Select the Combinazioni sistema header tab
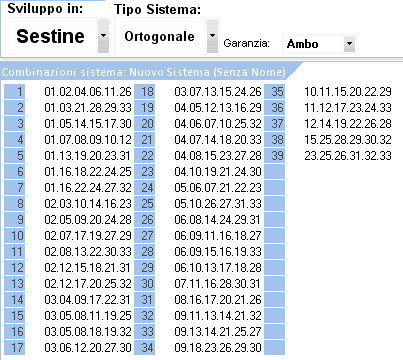The image size is (403, 360). 143,72
